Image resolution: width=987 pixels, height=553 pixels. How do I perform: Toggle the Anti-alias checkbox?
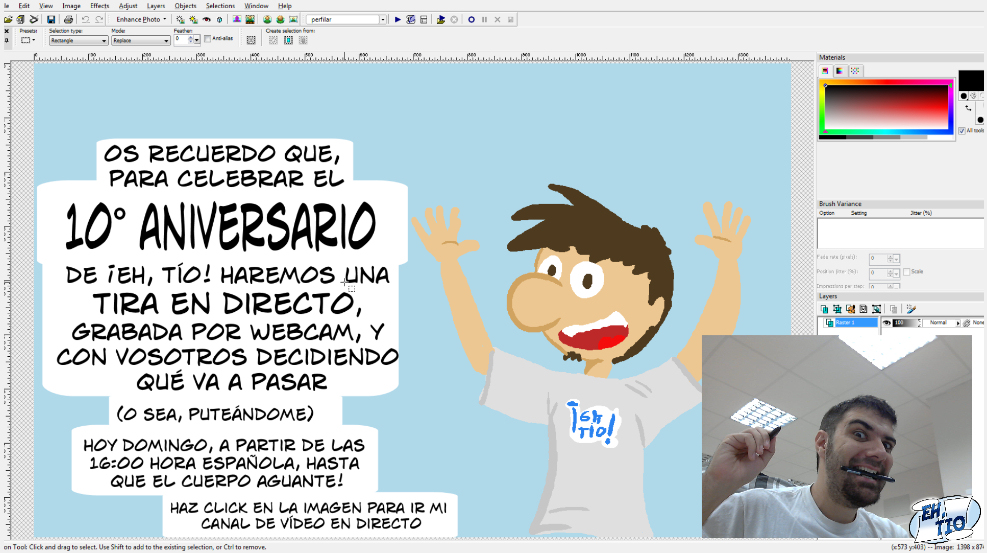coord(208,39)
